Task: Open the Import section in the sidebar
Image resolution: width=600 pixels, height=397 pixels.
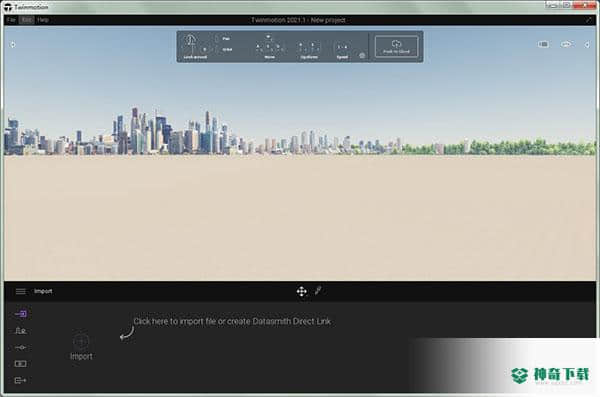Action: point(21,314)
